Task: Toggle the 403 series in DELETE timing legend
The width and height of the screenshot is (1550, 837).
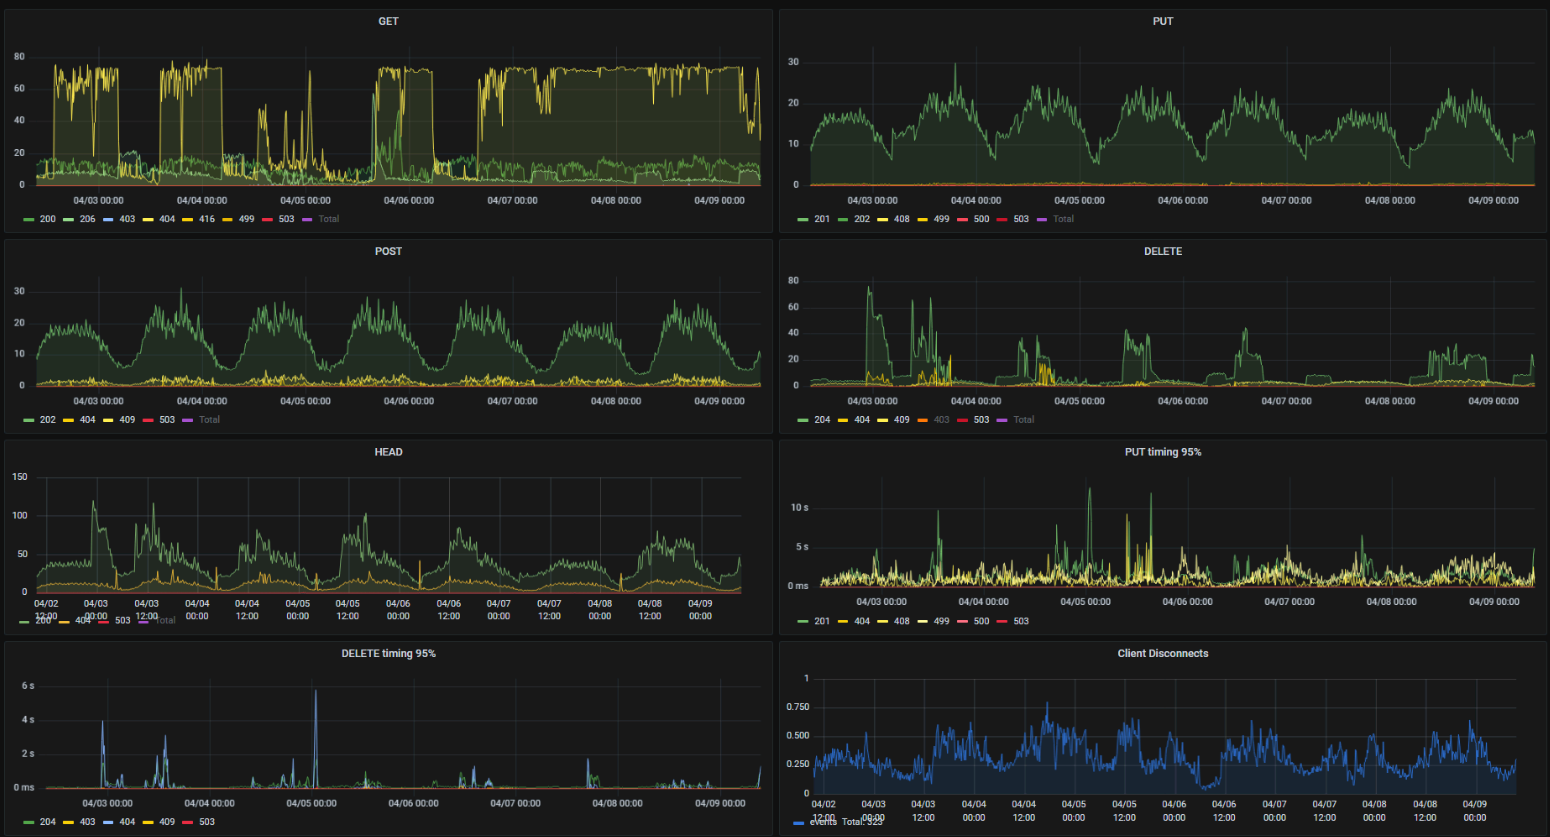Action: pyautogui.click(x=87, y=822)
